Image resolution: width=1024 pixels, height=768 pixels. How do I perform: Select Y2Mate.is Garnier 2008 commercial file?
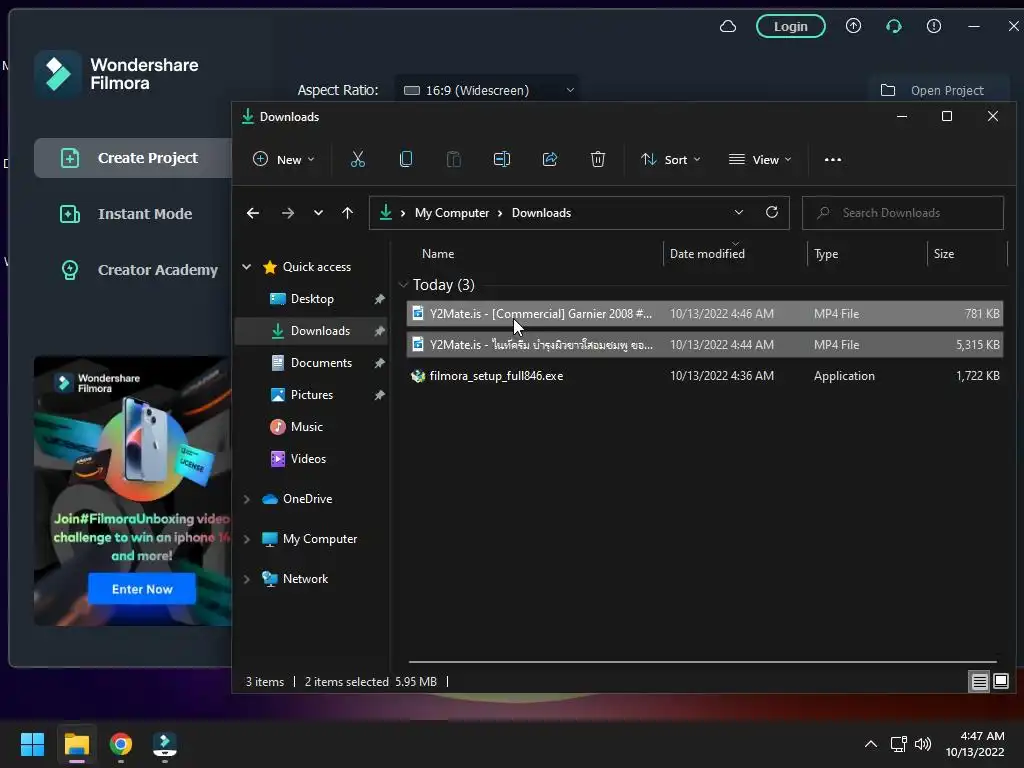(x=705, y=313)
